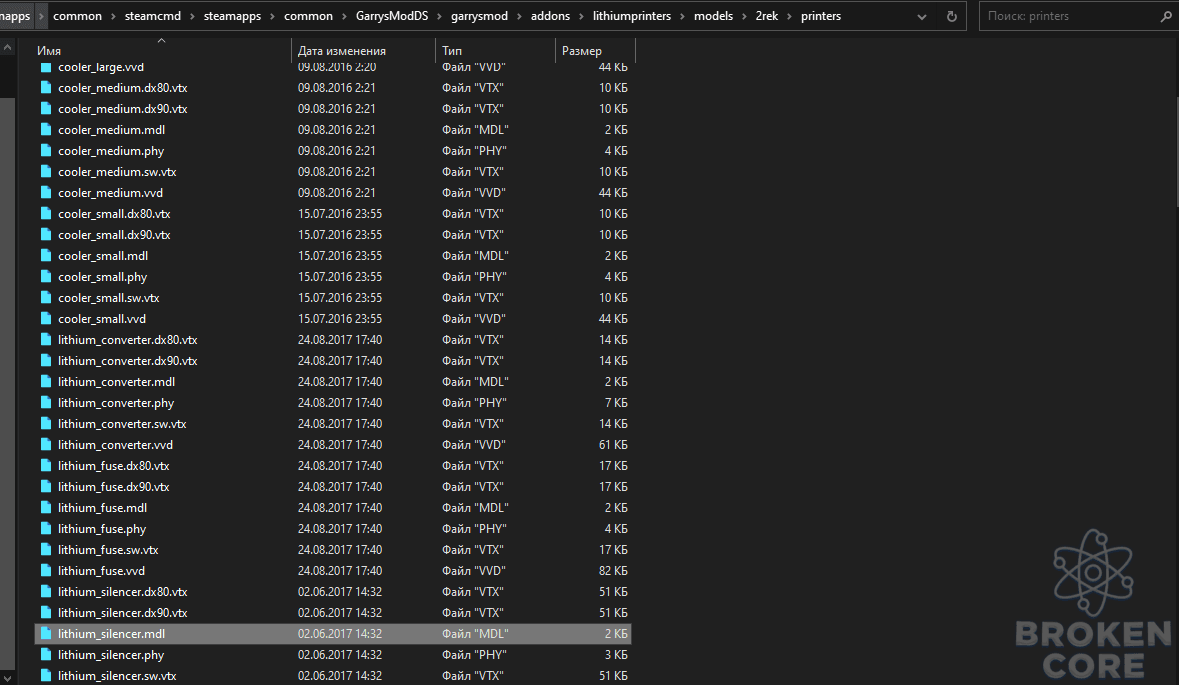This screenshot has width=1179, height=685.
Task: Expand the chevron after addons in the path
Action: [581, 16]
